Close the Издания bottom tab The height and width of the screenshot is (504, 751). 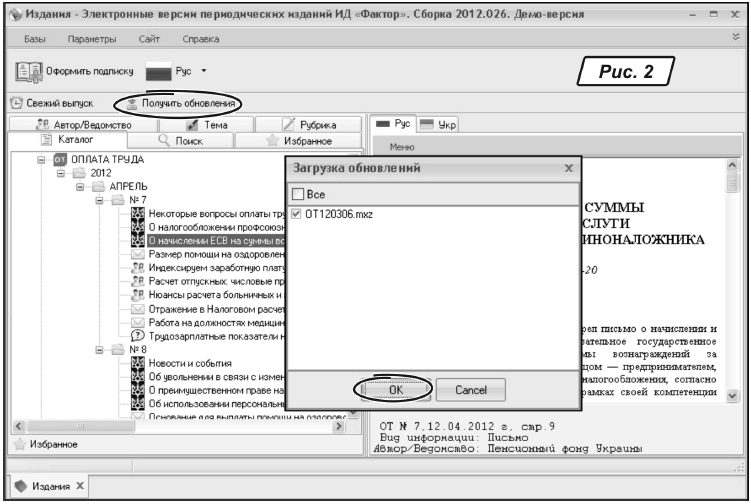tap(81, 485)
